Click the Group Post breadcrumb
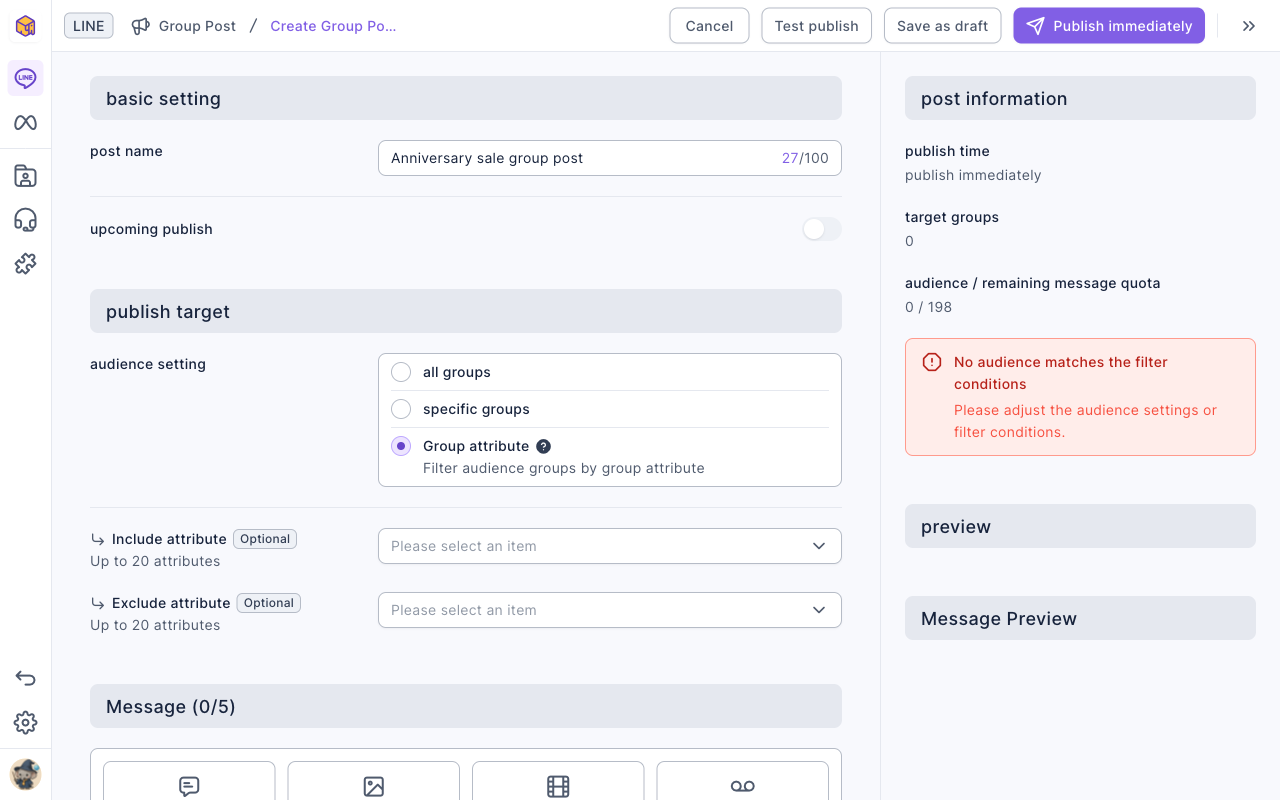This screenshot has height=800, width=1280. (197, 26)
